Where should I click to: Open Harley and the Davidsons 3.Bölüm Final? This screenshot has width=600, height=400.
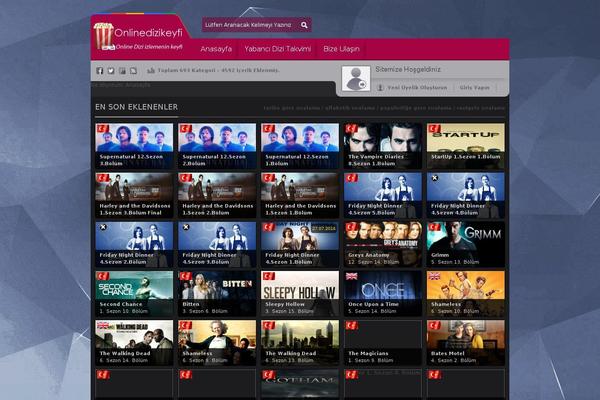pyautogui.click(x=134, y=195)
